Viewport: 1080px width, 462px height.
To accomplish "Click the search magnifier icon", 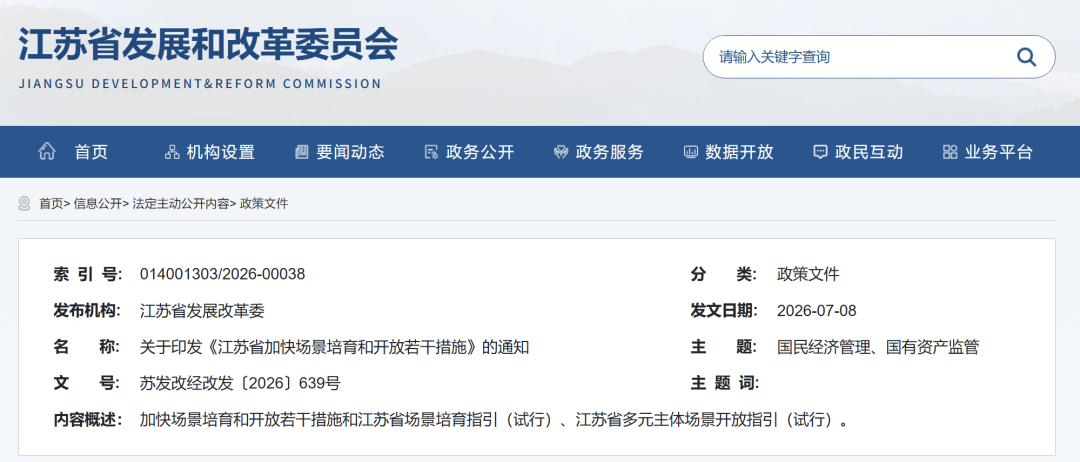I will [1026, 57].
